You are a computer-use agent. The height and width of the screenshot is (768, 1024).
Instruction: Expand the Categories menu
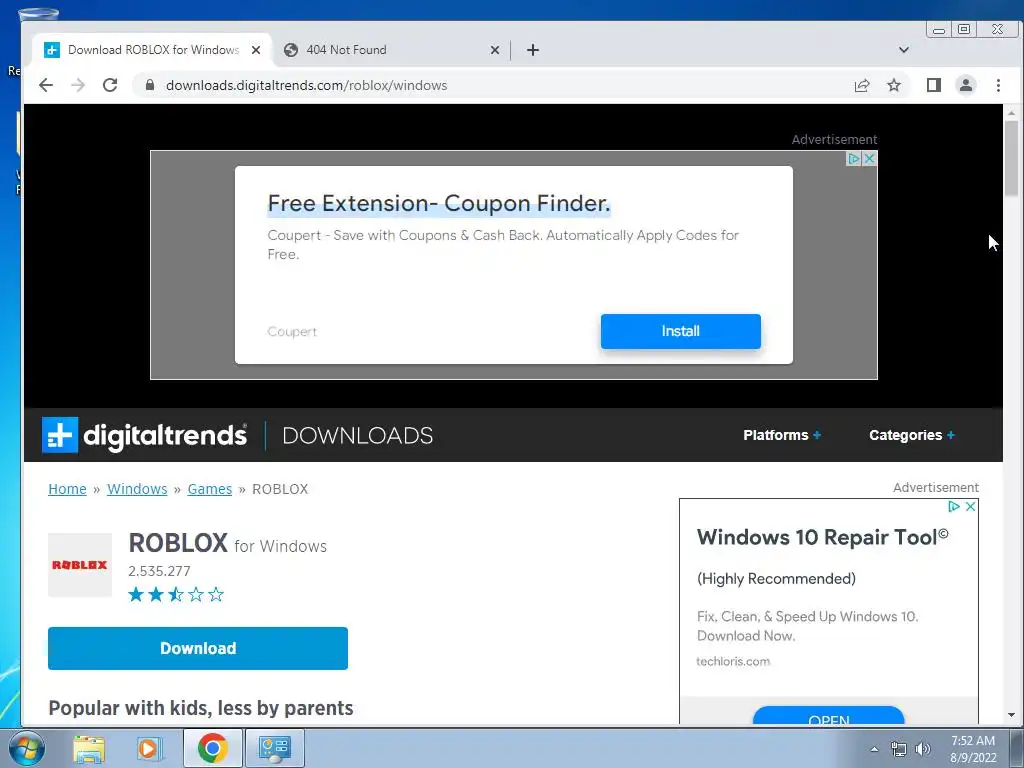912,435
